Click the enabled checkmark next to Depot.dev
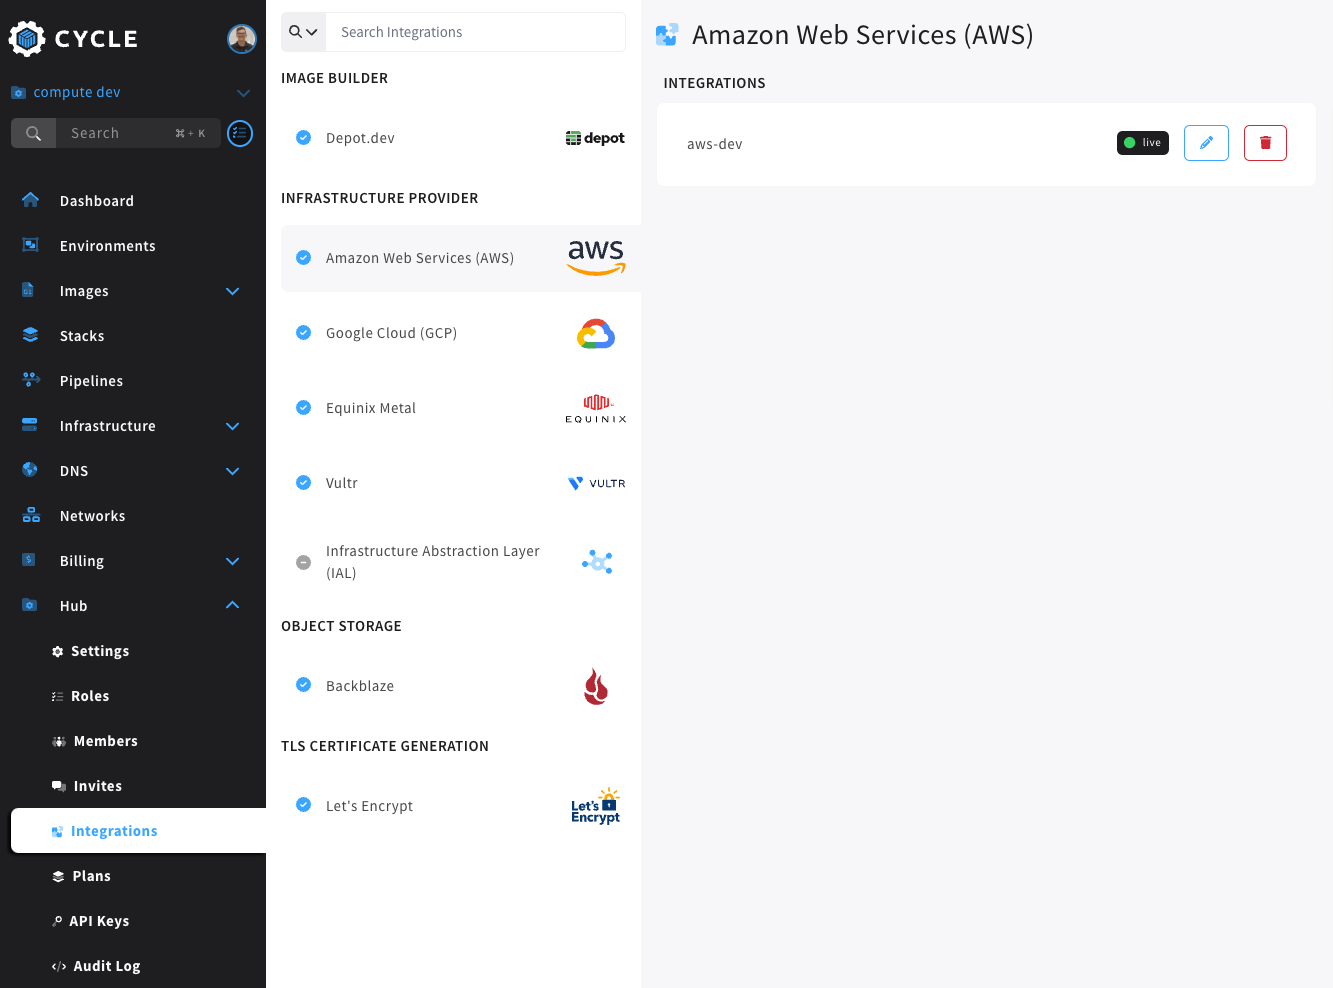1333x988 pixels. (x=304, y=138)
